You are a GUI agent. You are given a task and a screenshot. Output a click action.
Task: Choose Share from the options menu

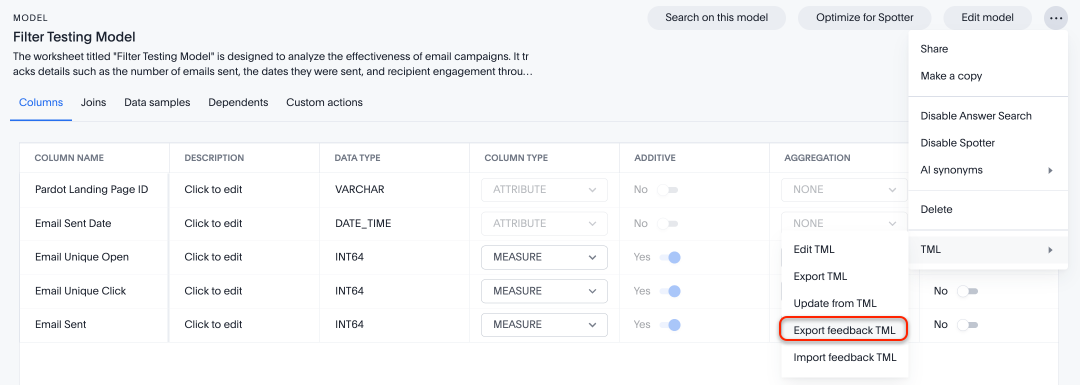(988, 49)
